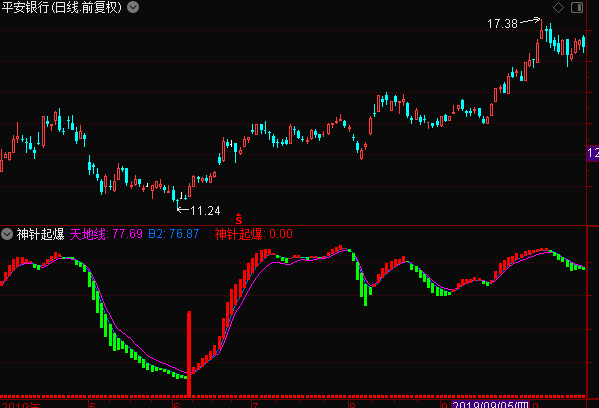Click the highlighted 2019/09/05 date label

click(x=491, y=405)
